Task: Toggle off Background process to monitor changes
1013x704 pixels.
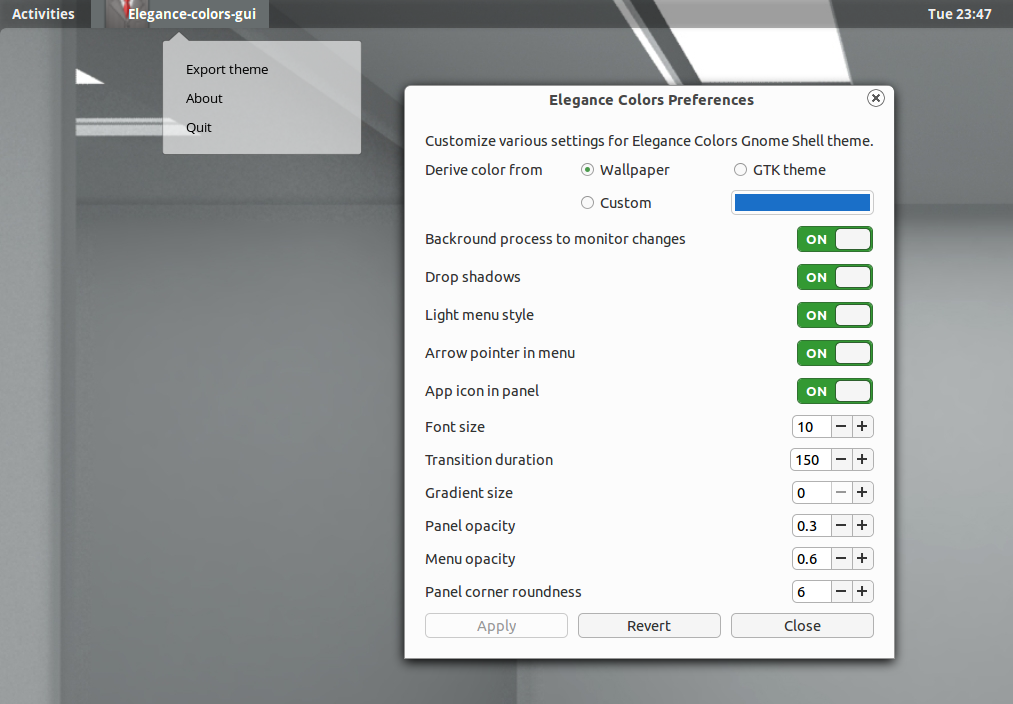Action: 834,239
